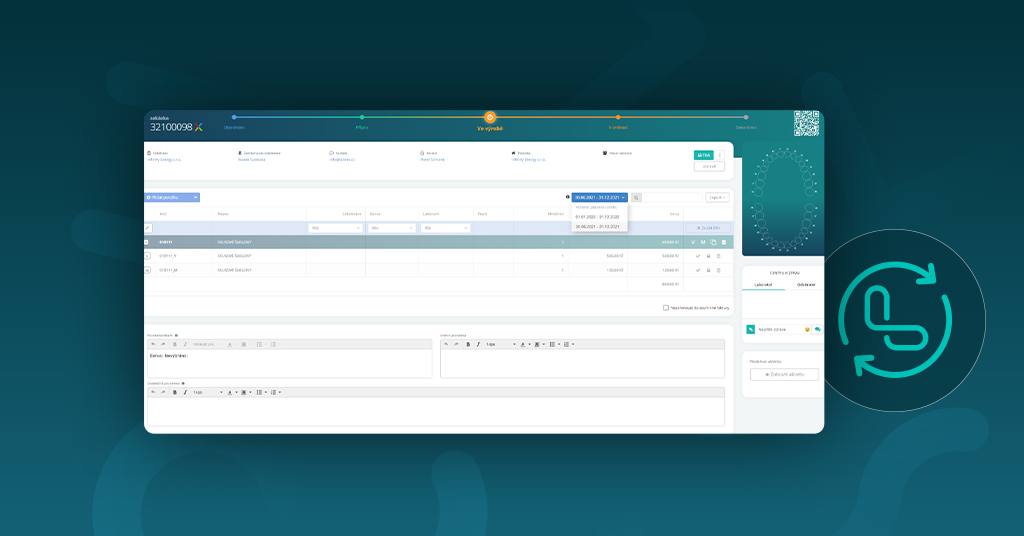Switch to the Odběratel messages tab
Image resolution: width=1024 pixels, height=536 pixels.
click(x=805, y=285)
